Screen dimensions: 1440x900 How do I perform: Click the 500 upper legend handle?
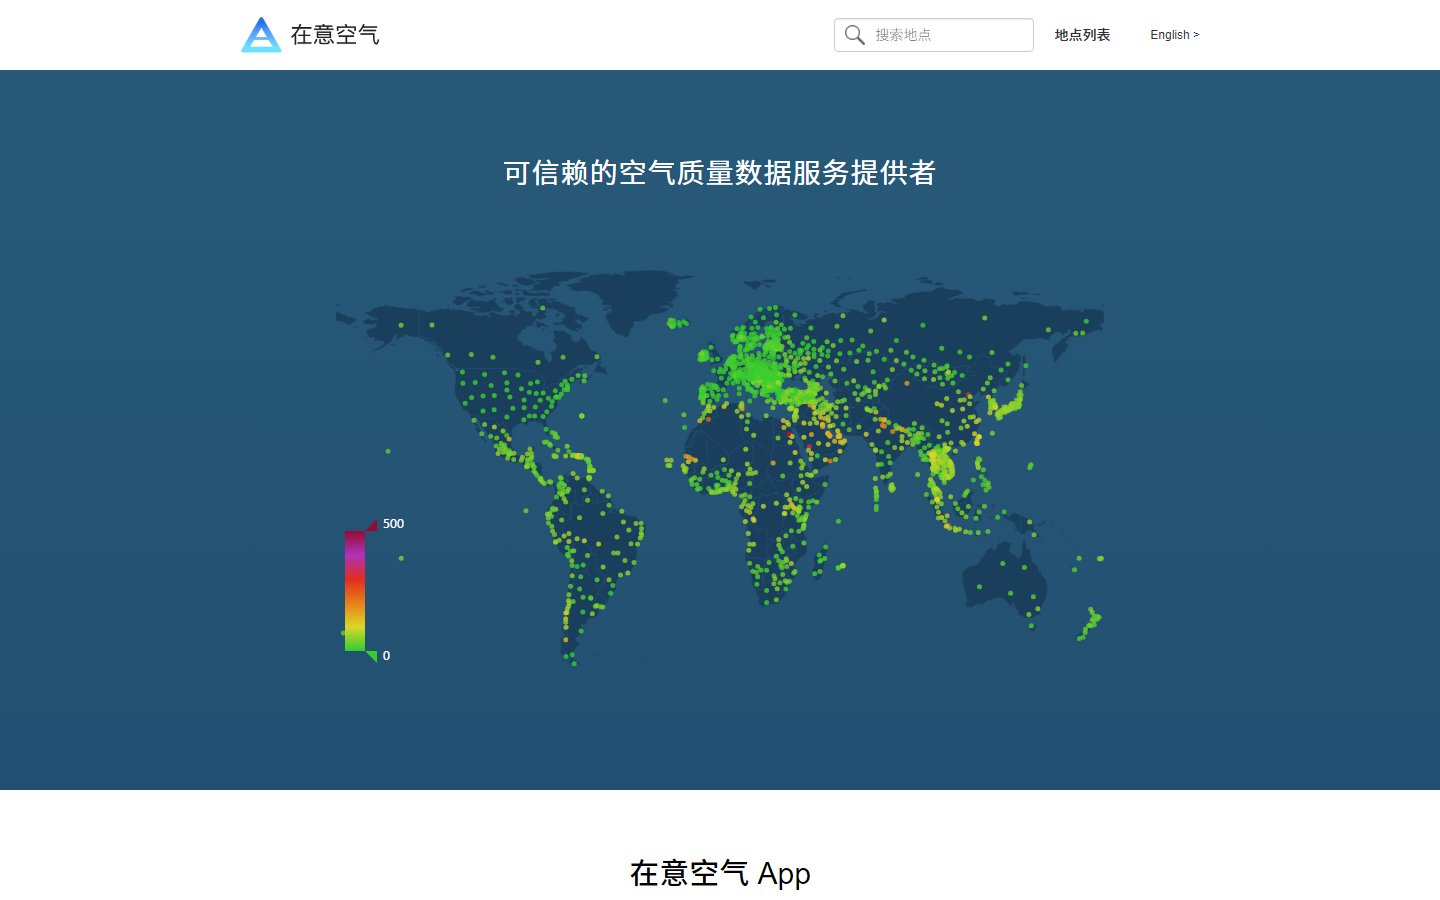pyautogui.click(x=371, y=524)
